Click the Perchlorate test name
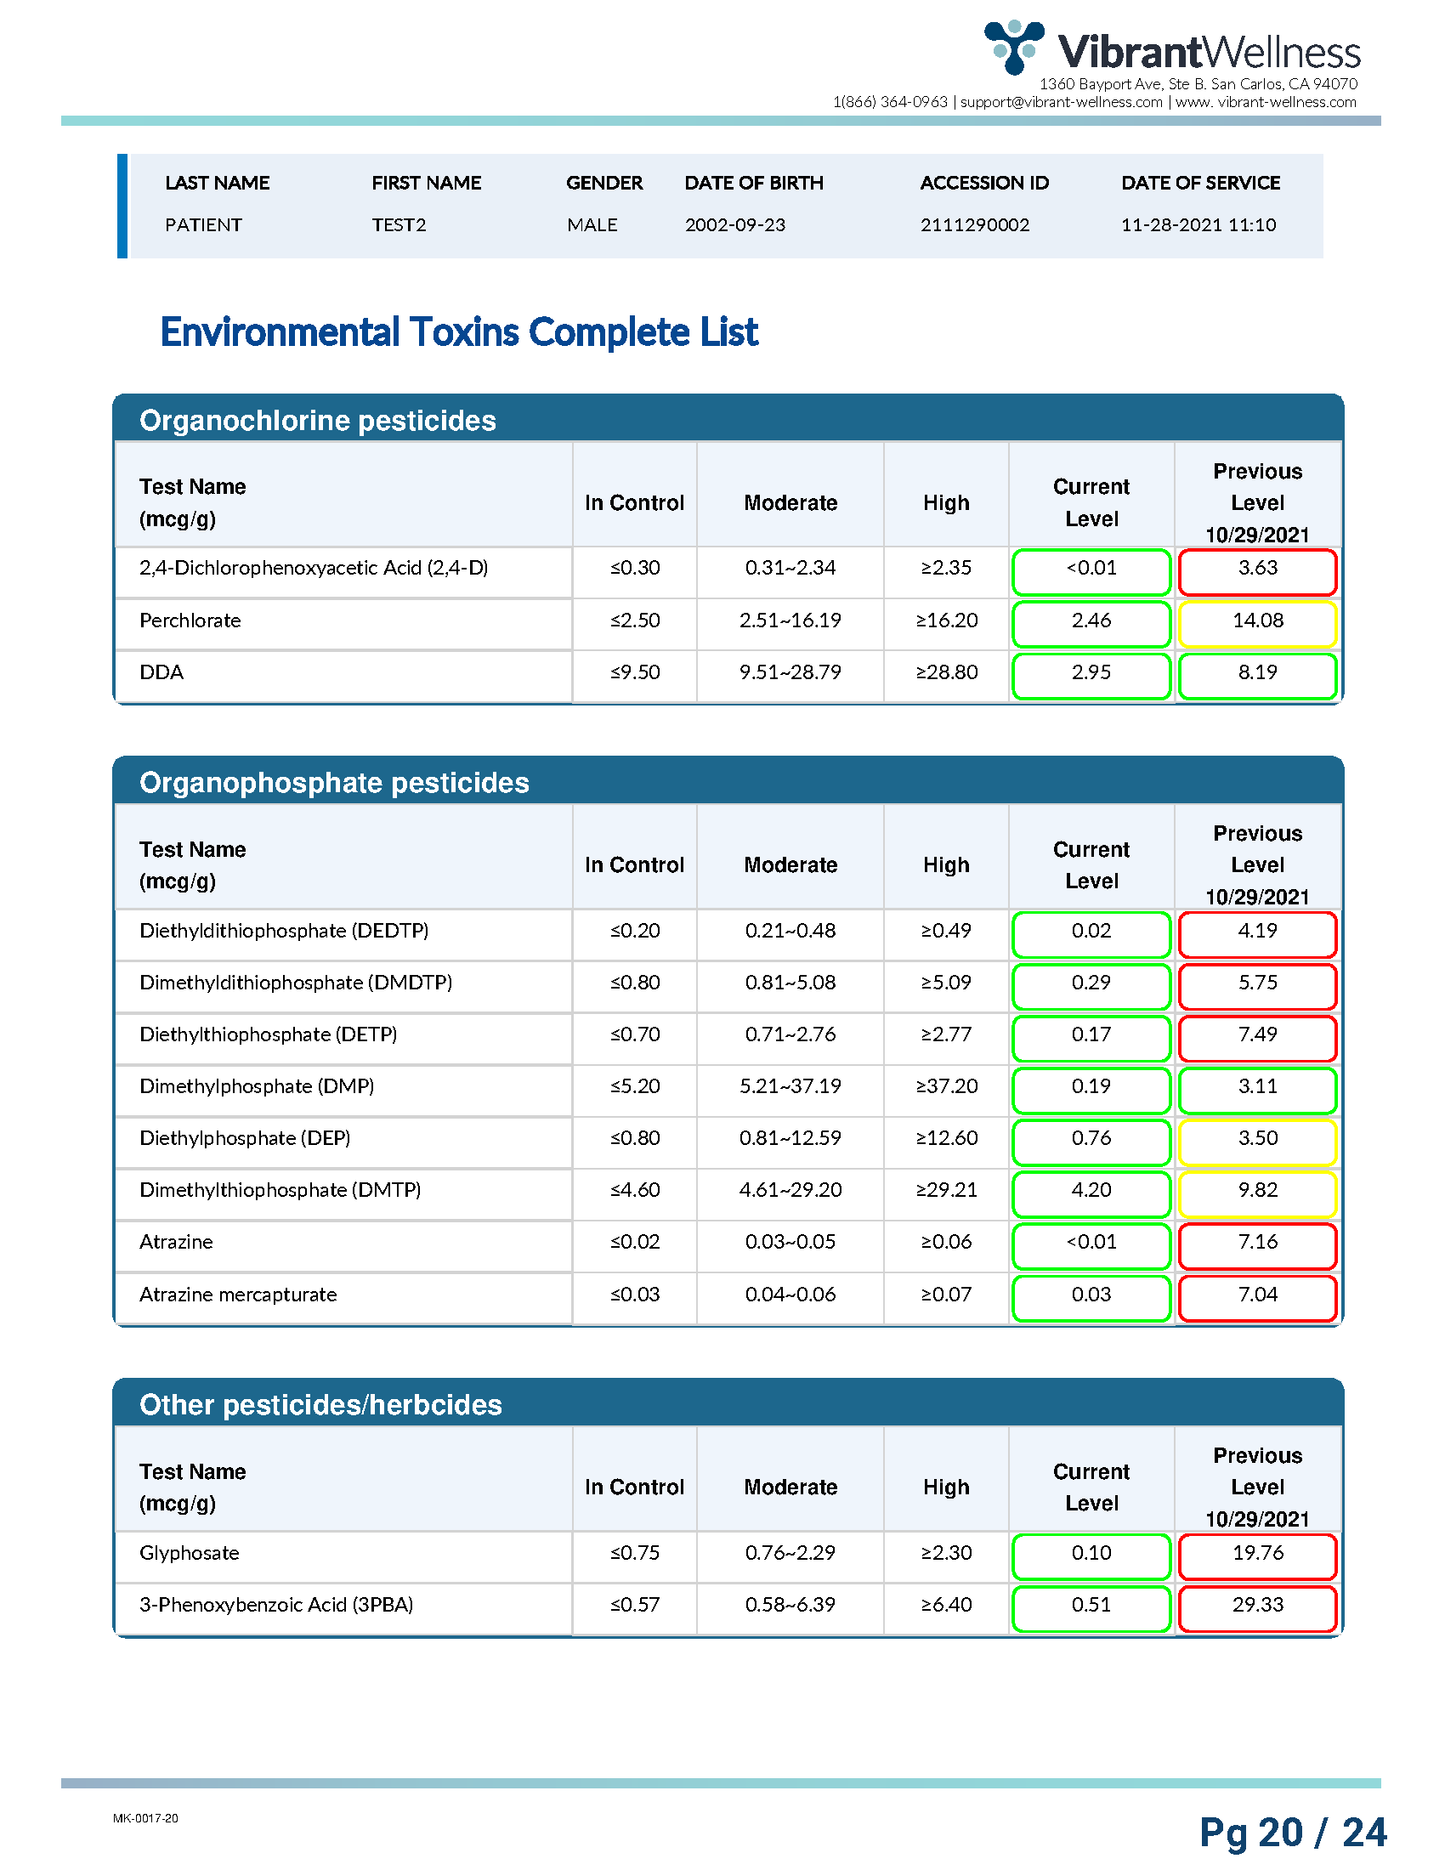The height and width of the screenshot is (1870, 1445). (190, 620)
